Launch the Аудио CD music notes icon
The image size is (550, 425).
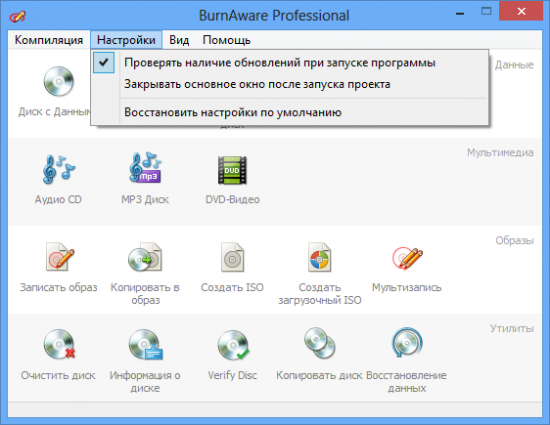click(x=59, y=169)
